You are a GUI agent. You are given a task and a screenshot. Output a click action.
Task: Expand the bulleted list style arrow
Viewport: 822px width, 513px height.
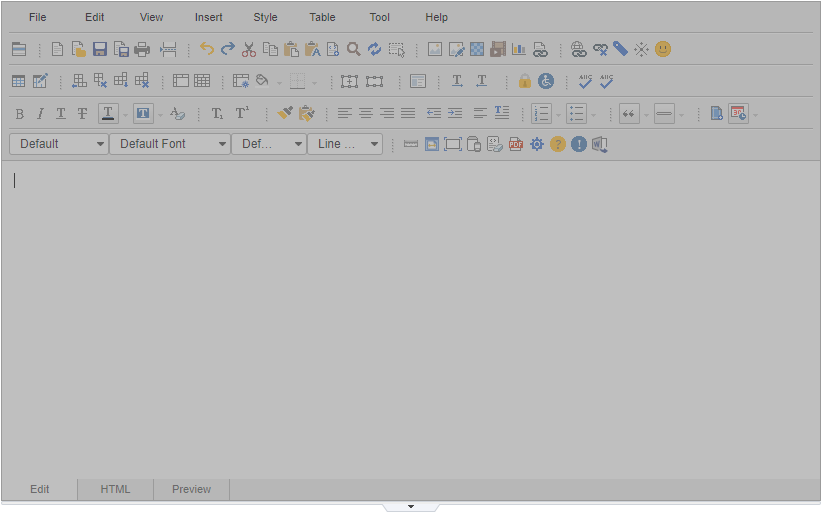[593, 115]
